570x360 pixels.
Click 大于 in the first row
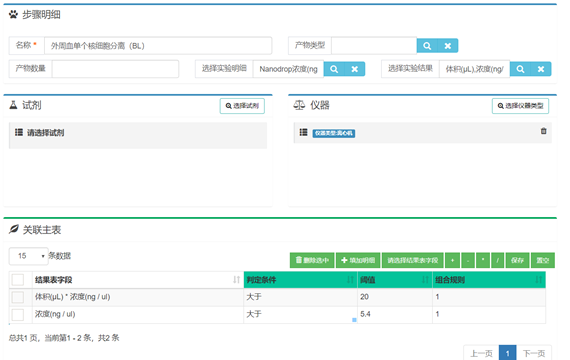254,297
